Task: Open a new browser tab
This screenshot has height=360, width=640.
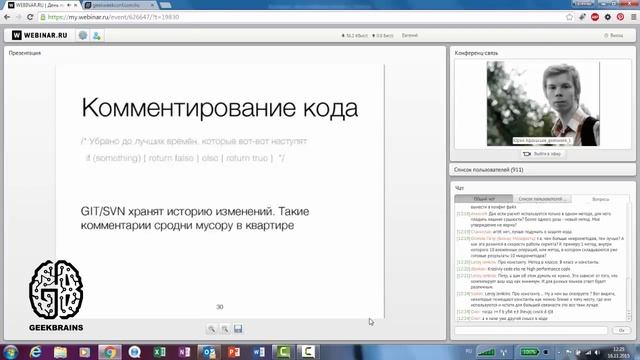Action: coord(165,5)
